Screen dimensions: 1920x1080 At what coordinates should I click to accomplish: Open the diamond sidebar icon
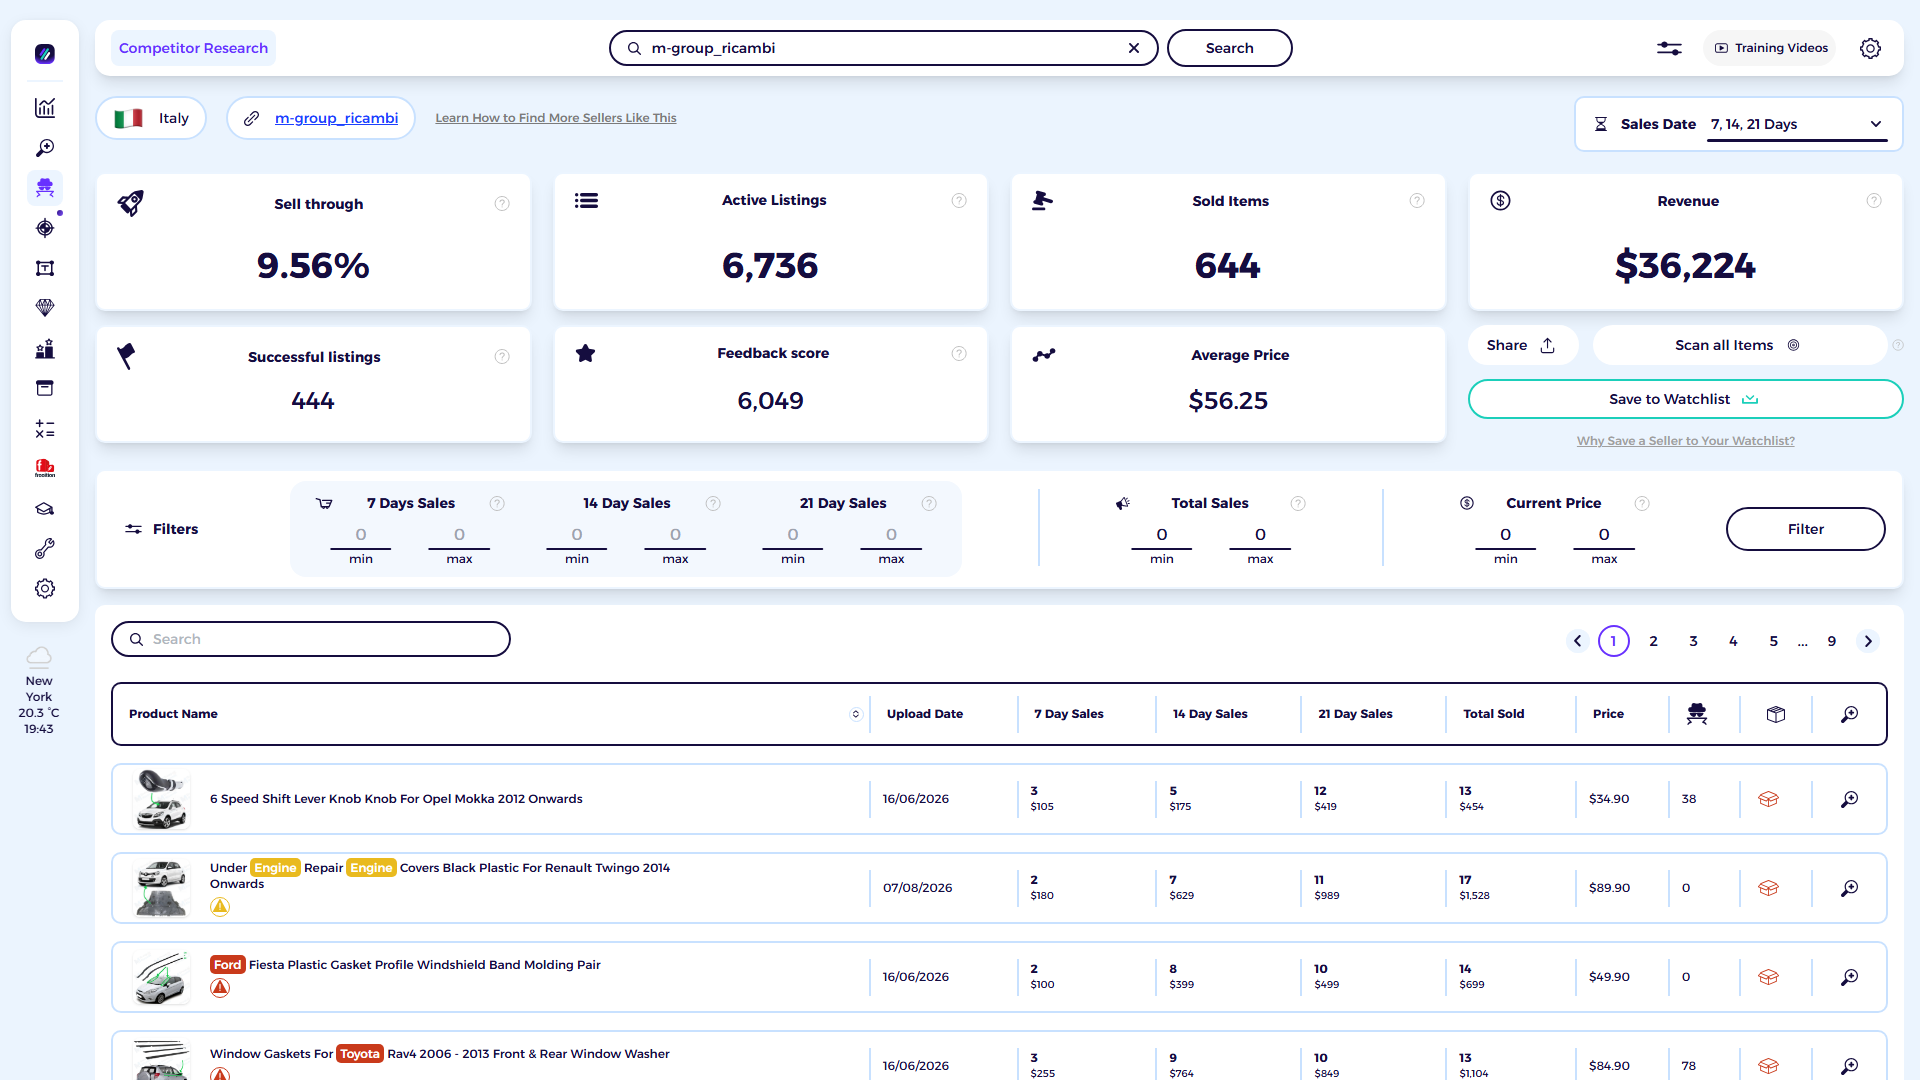(45, 308)
